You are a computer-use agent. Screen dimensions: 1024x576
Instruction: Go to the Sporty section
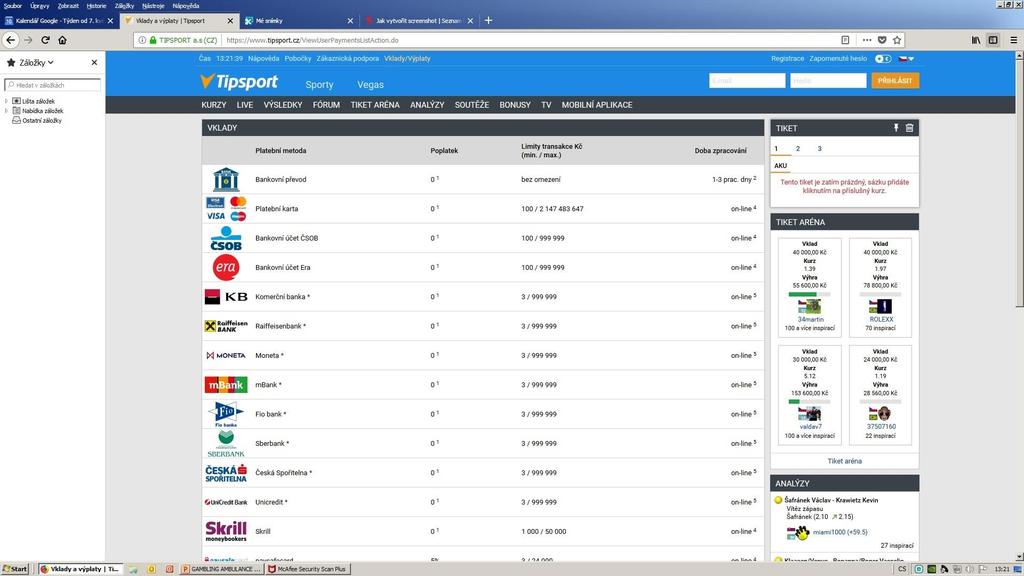point(319,84)
